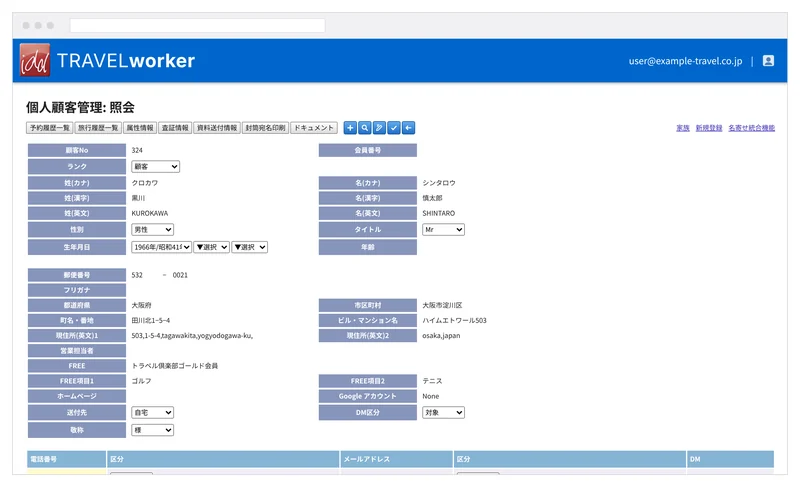Screen dimensions: 800x487
Task: Click the browser address bar field
Action: coord(197,25)
